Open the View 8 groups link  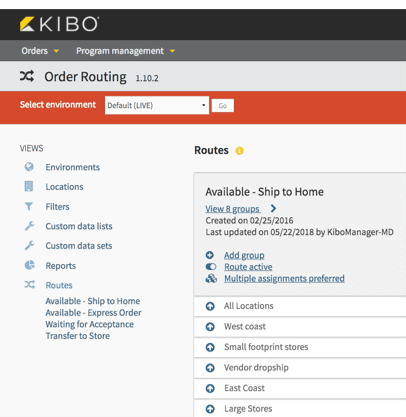[233, 209]
